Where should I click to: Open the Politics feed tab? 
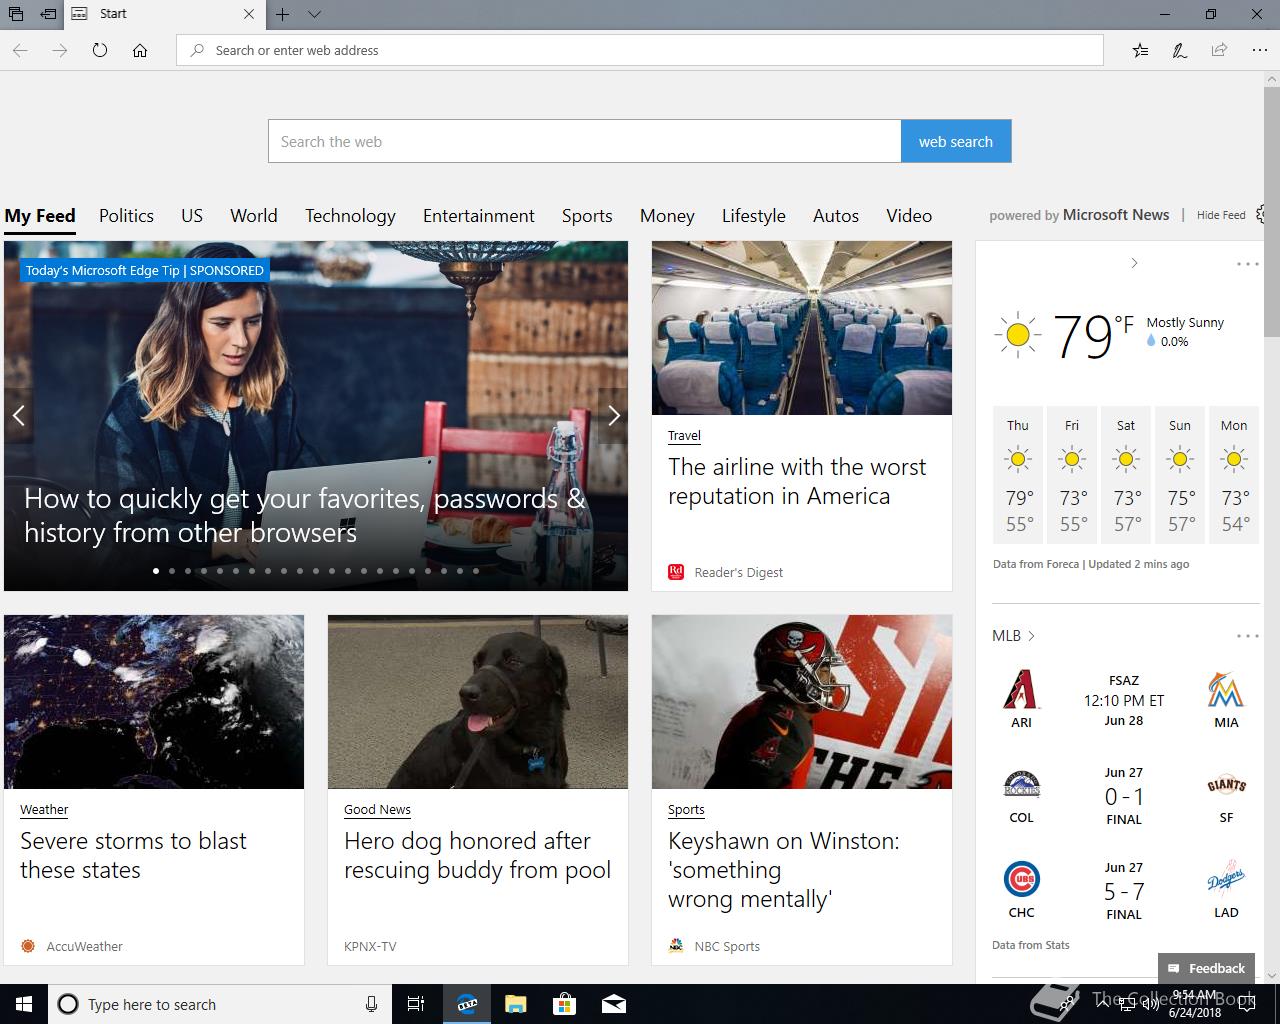[126, 216]
